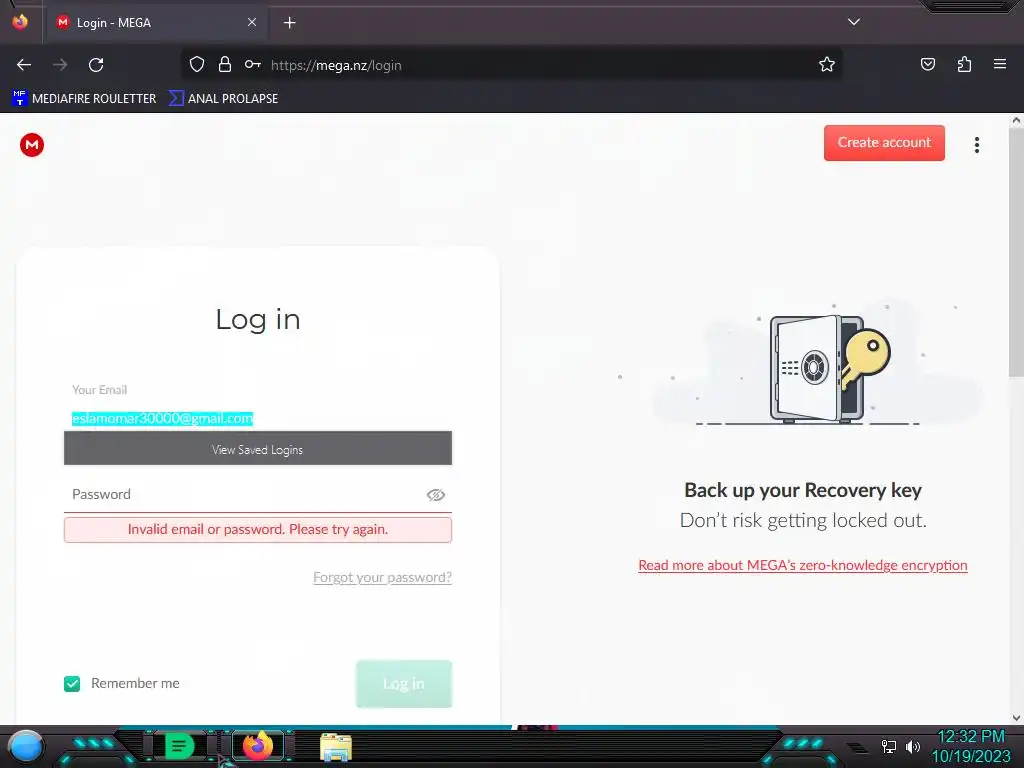Click the scrollbar down arrow
The width and height of the screenshot is (1024, 768).
(x=1016, y=718)
